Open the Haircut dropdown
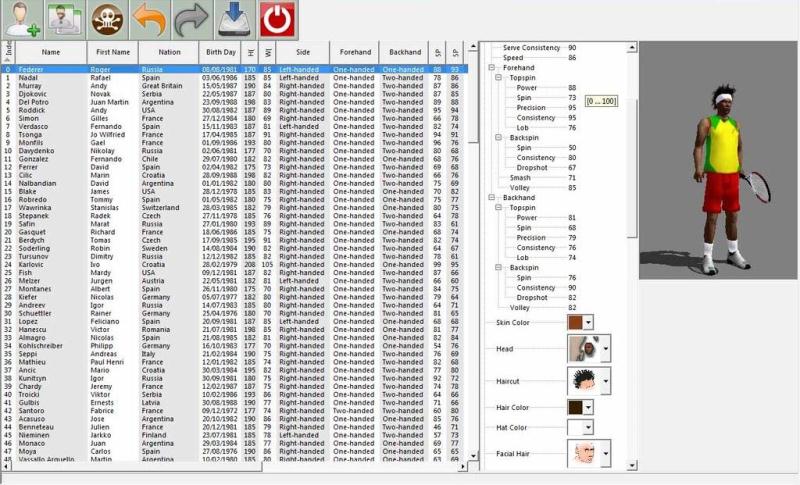 (x=605, y=380)
